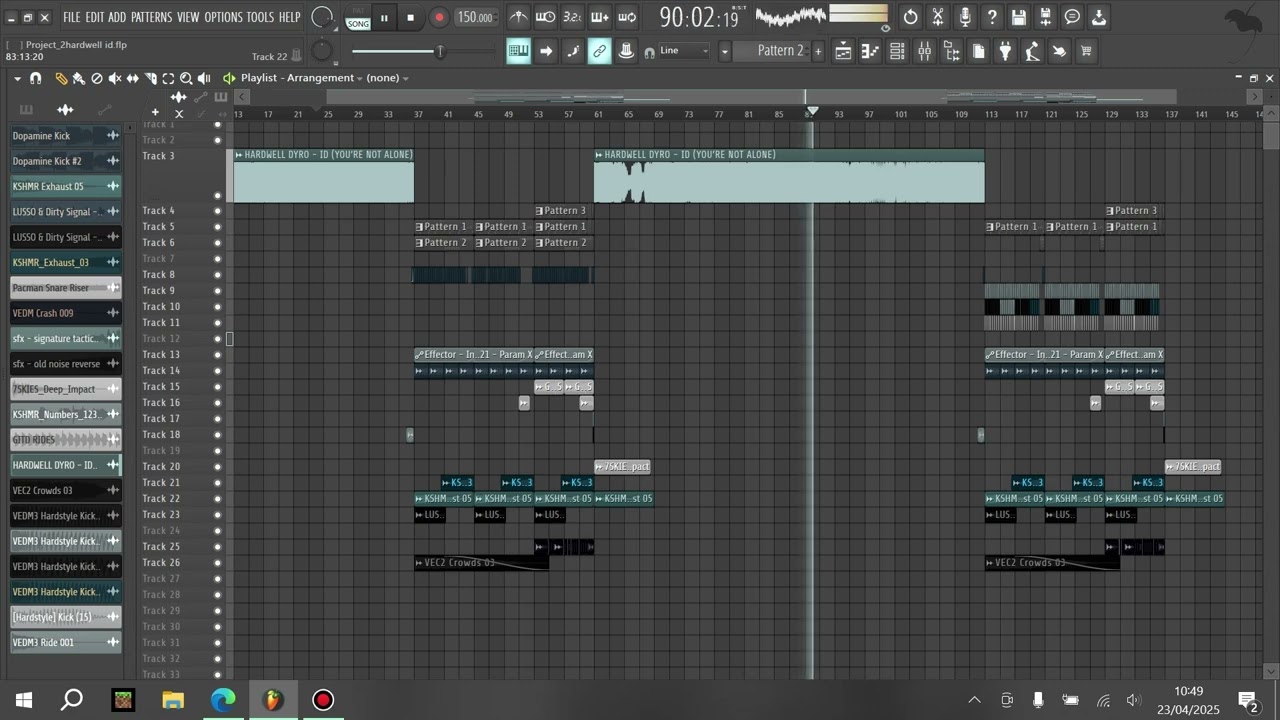The image size is (1280, 720).
Task: Click the stop playback button
Action: pos(410,18)
